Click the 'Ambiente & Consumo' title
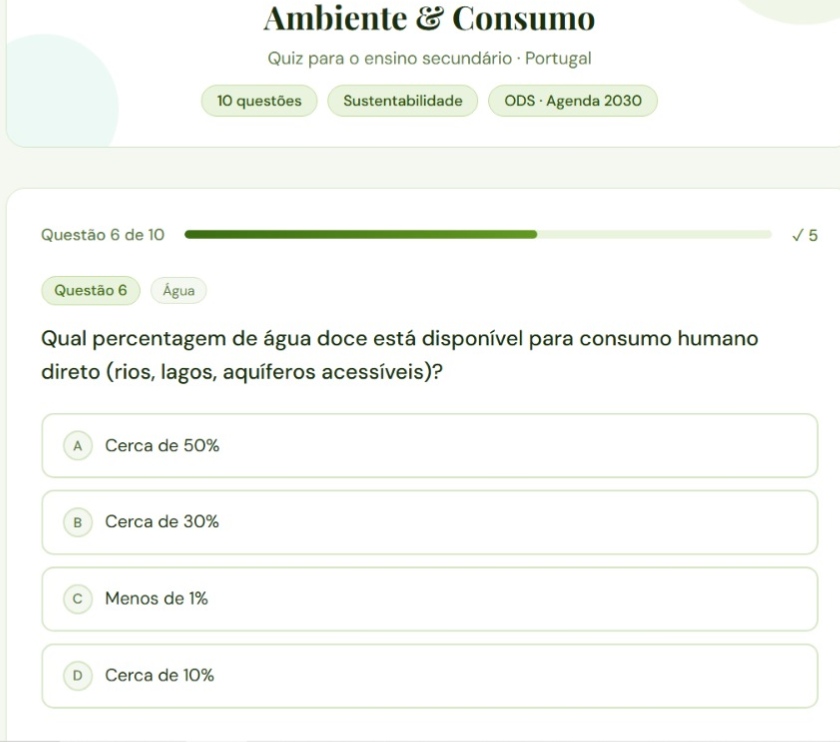Screen dimensions: 840x742 429,18
